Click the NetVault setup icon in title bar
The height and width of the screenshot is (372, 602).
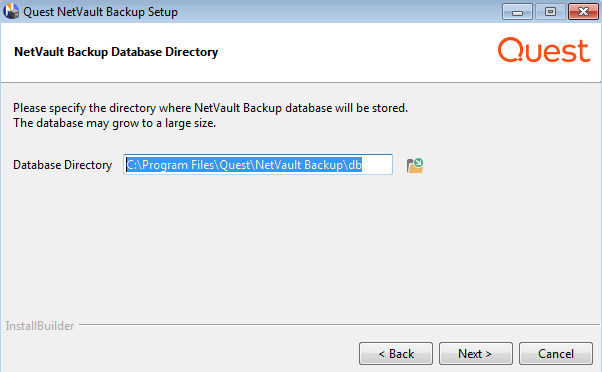coord(11,11)
